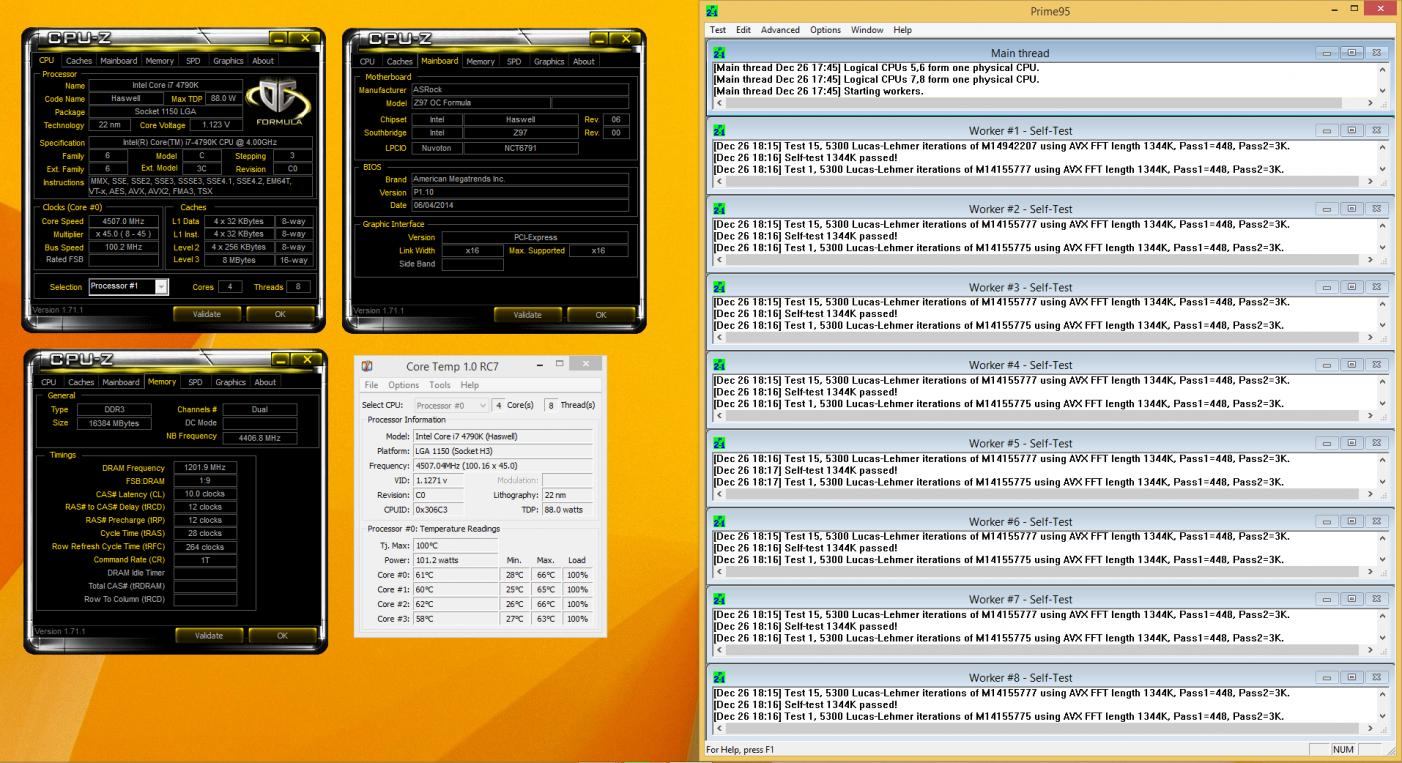Open Prime95's Help menu
Image resolution: width=1402 pixels, height=763 pixels.
coord(903,30)
